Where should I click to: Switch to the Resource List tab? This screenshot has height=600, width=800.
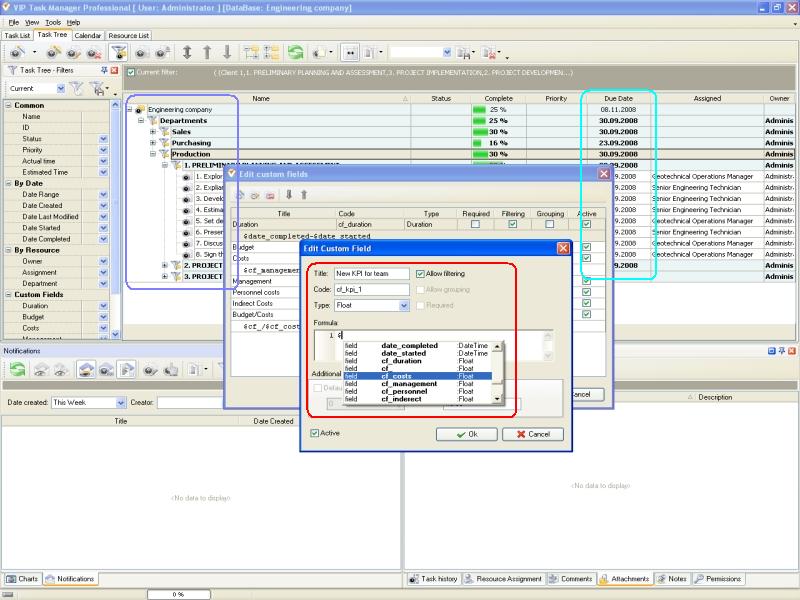(x=129, y=36)
